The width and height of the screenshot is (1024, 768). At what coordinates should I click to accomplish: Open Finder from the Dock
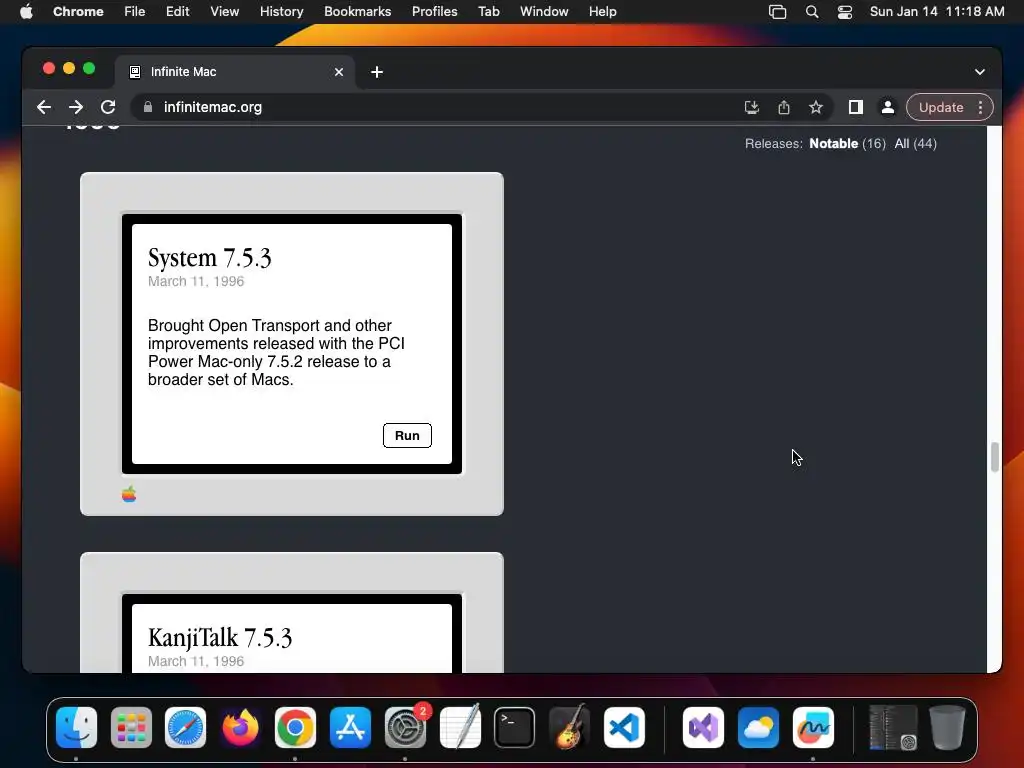pos(76,728)
